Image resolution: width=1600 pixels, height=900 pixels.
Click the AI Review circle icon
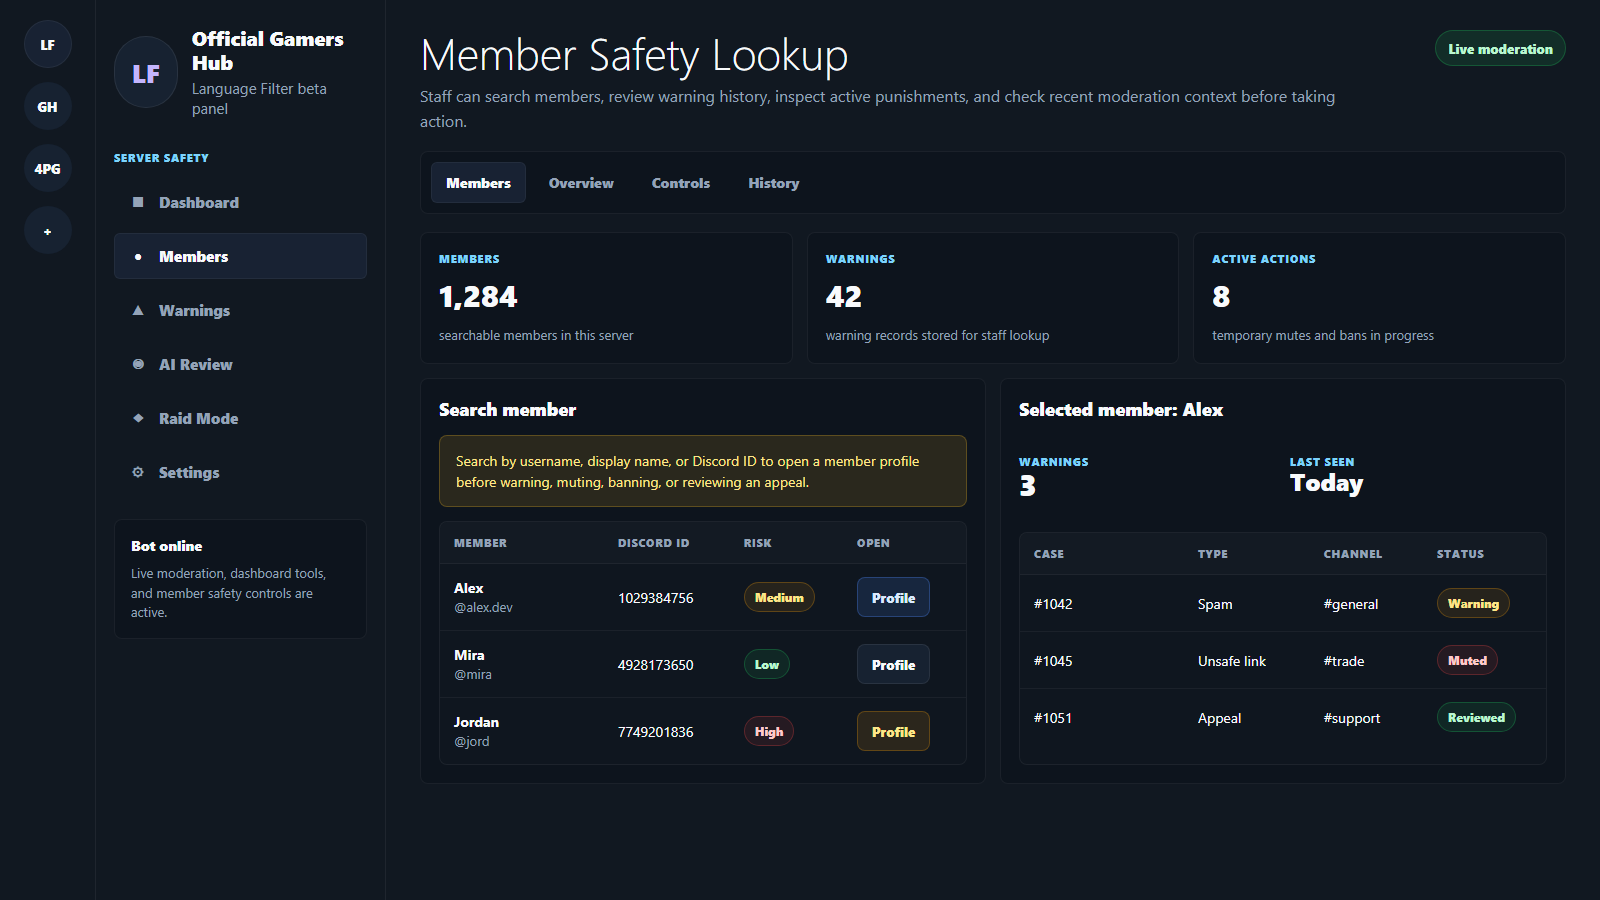(138, 364)
